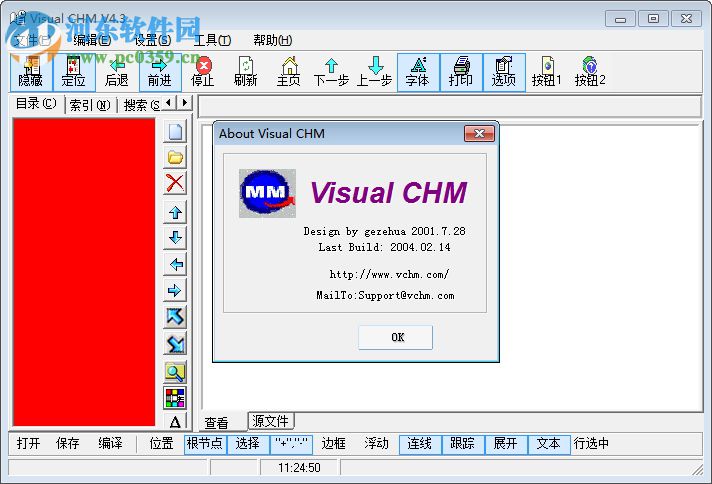Create a new node with the blank page icon
This screenshot has width=712, height=484.
[175, 132]
